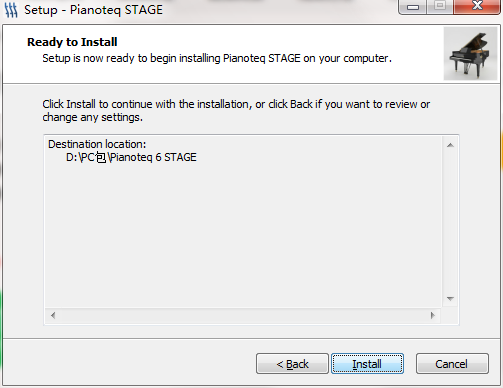Minimize the Setup window
This screenshot has height=388, width=503.
point(413,7)
